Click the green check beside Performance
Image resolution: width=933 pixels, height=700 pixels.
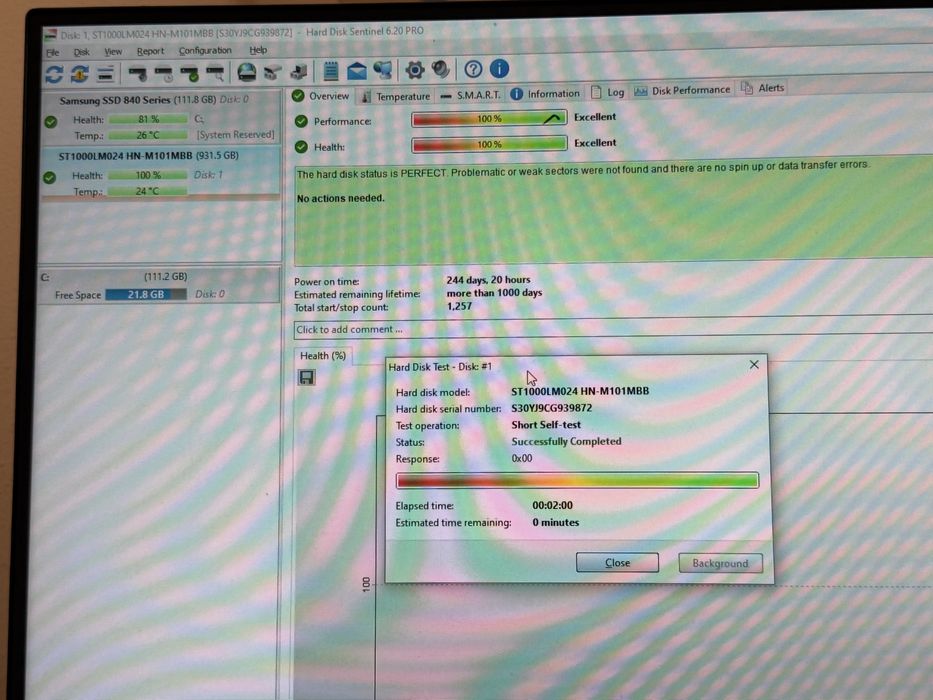301,121
